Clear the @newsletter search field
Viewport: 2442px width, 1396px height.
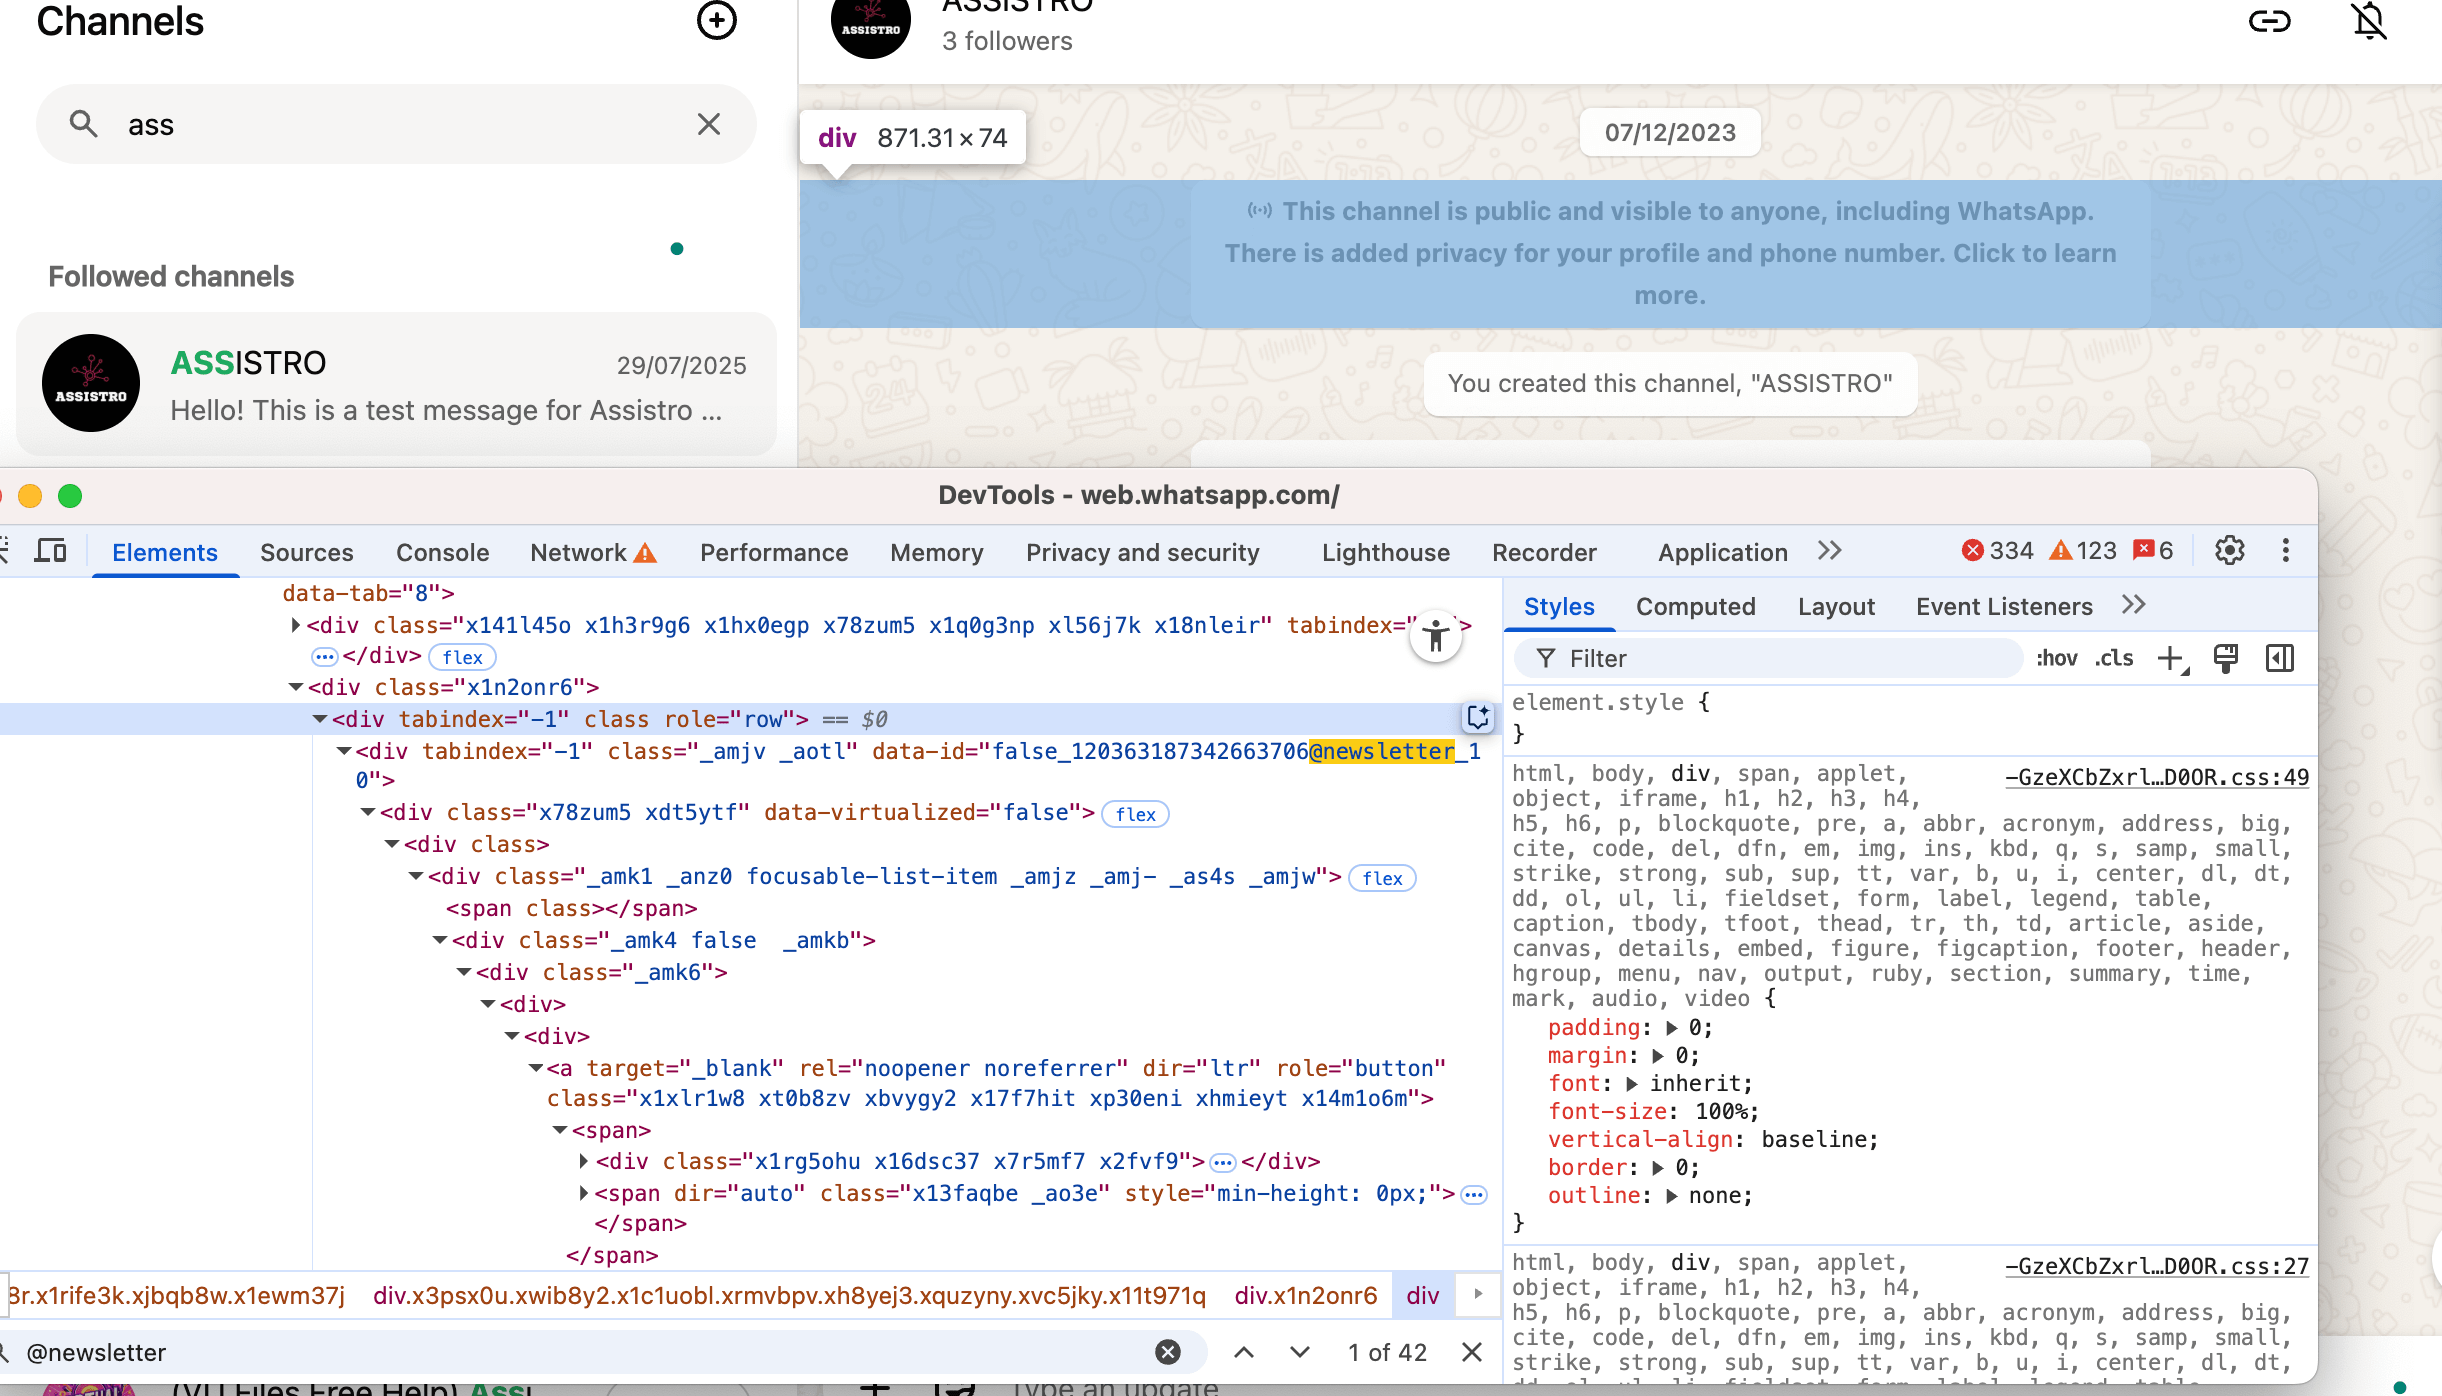1168,1352
